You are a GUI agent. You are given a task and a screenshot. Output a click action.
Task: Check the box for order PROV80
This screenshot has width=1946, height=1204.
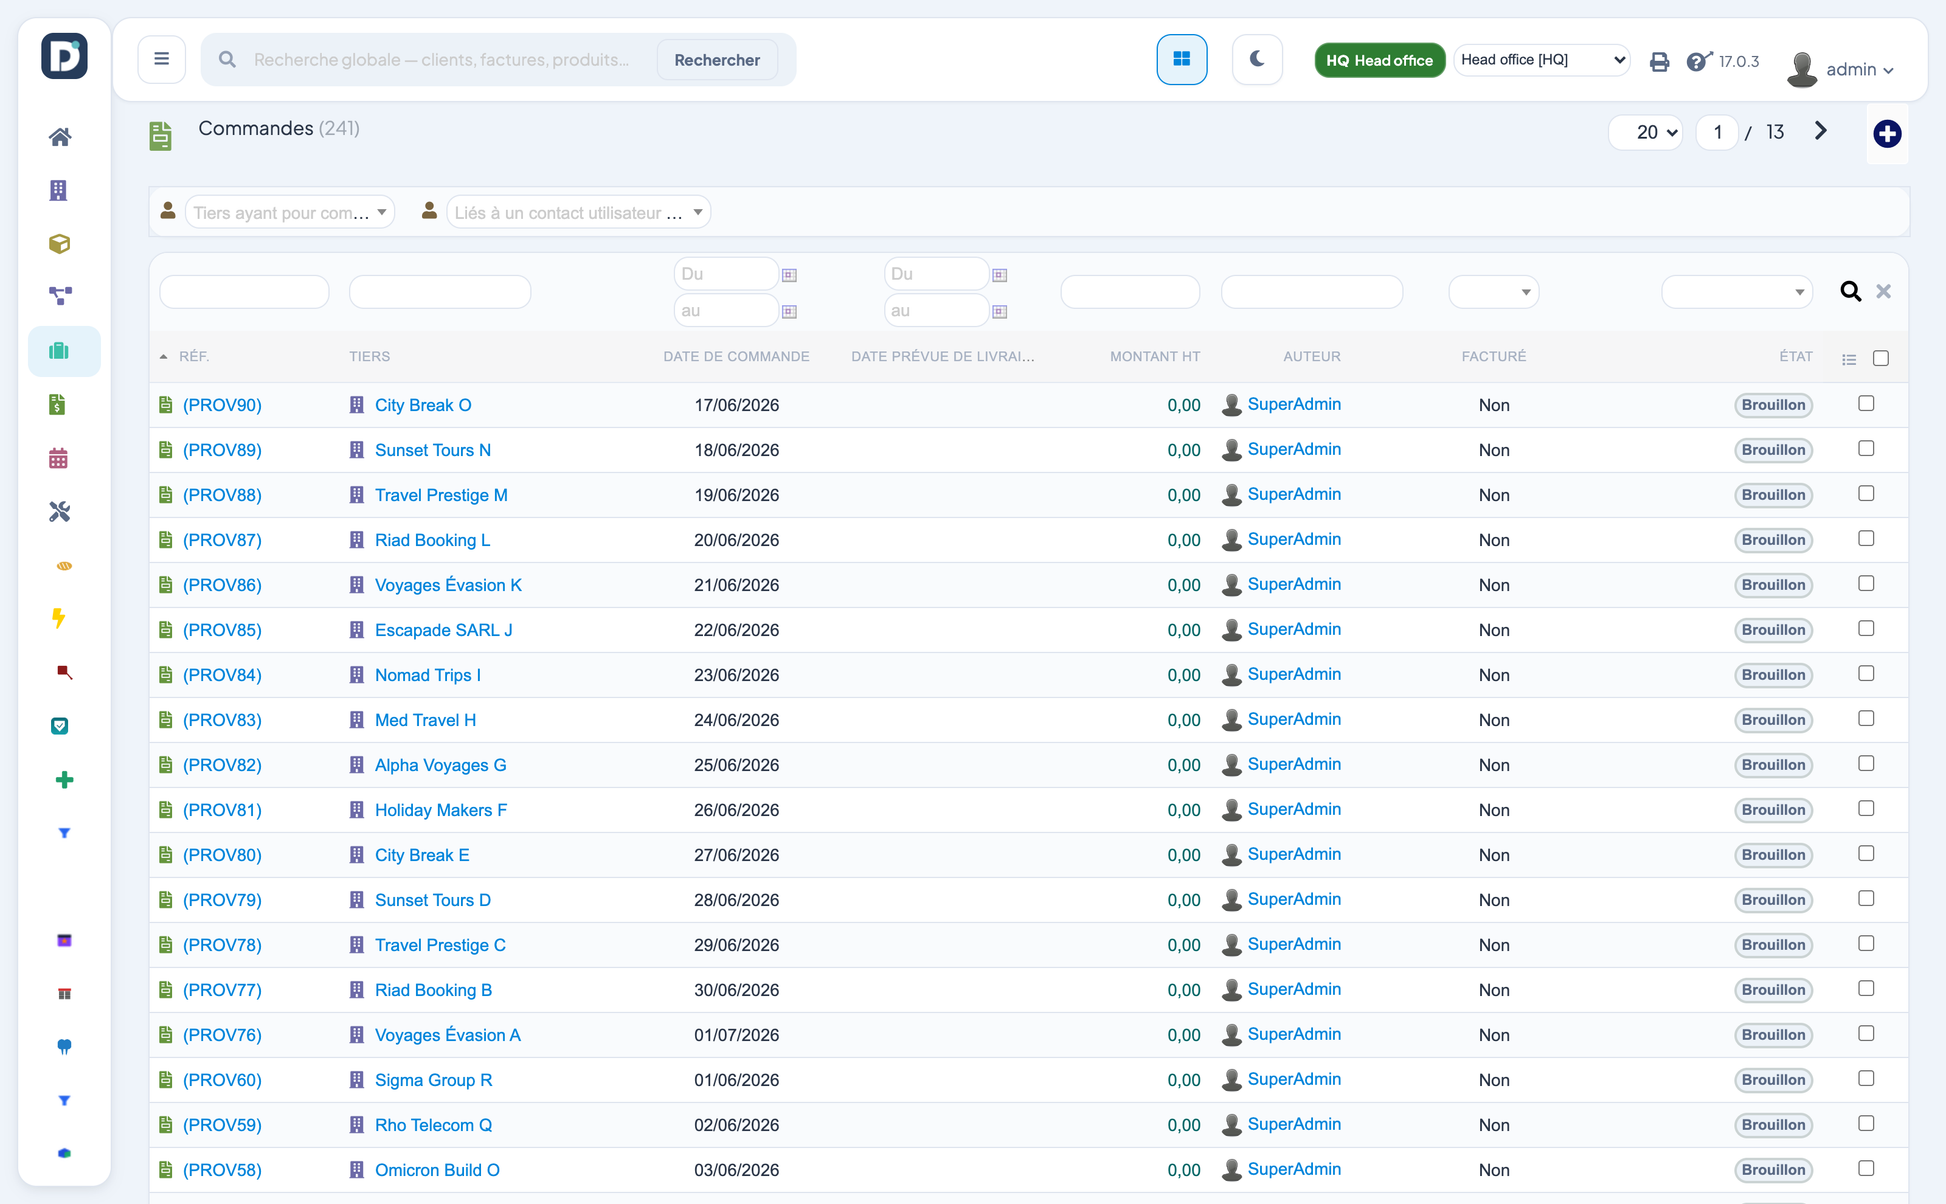pos(1866,854)
